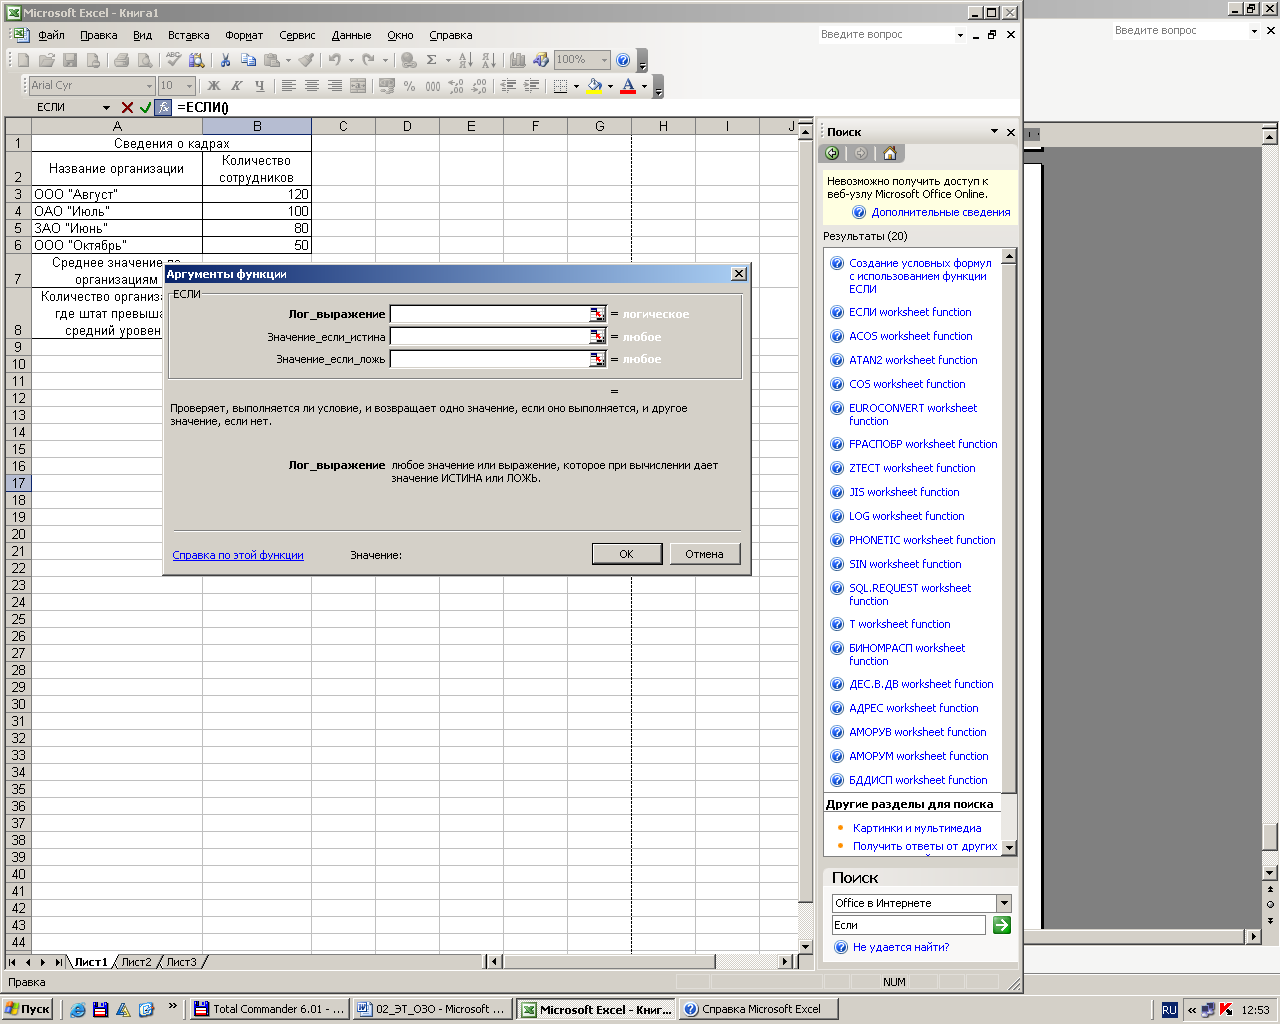This screenshot has width=1280, height=1024.
Task: Toggle Underline (Ч) formatting
Action: [x=260, y=86]
